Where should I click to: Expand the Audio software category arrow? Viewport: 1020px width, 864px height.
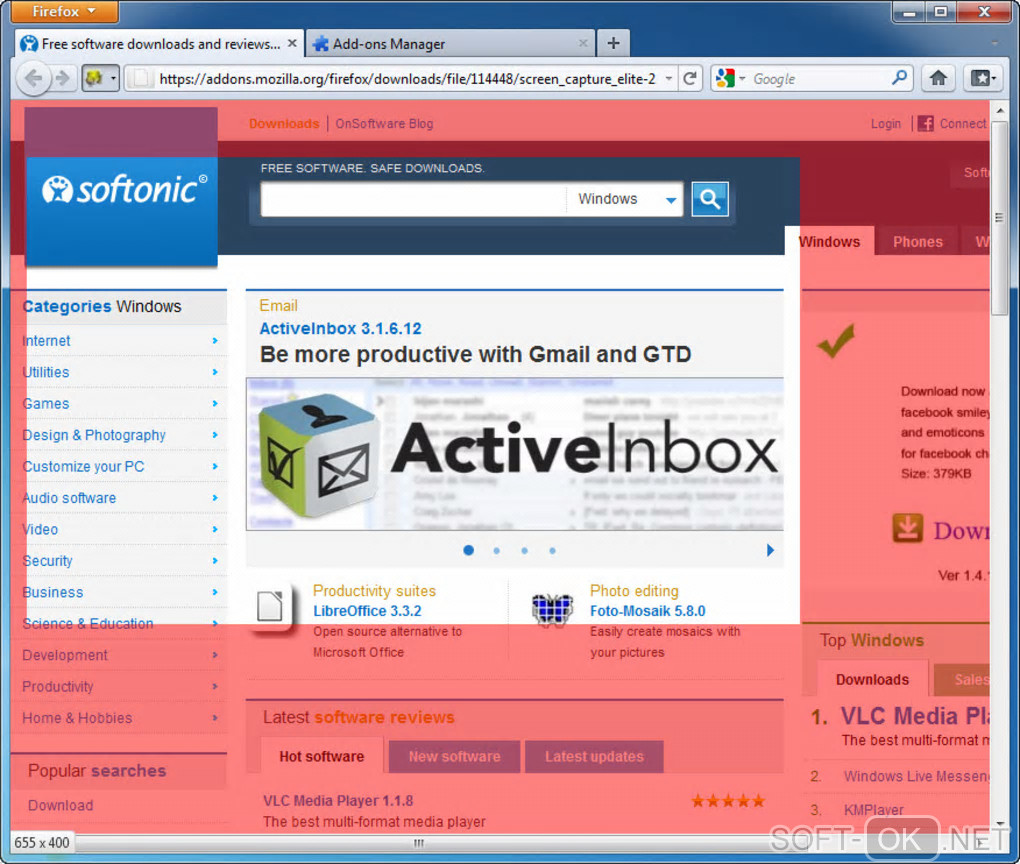tap(215, 498)
